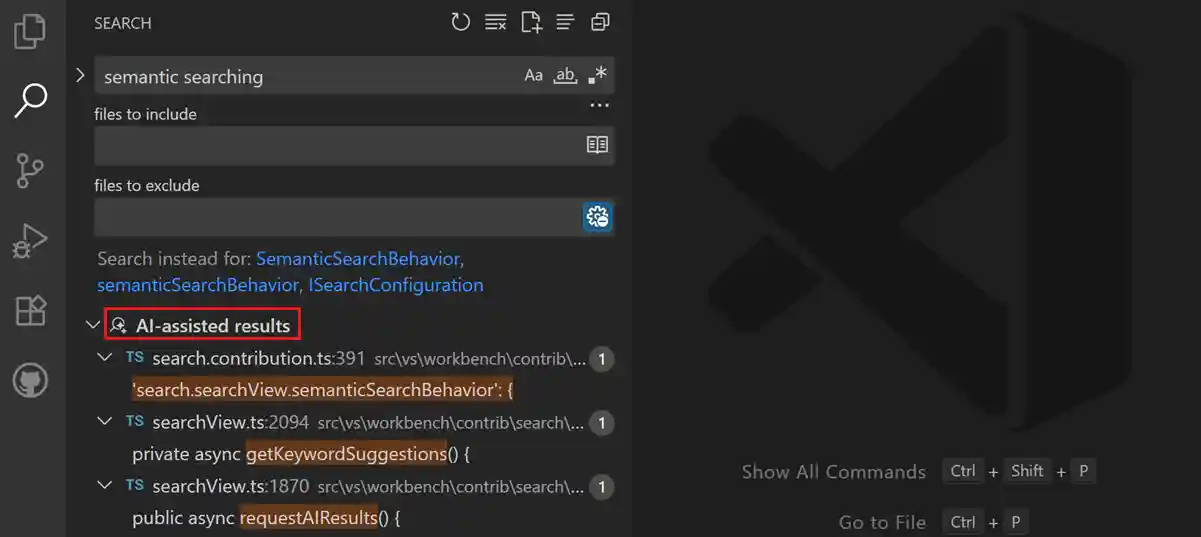1201x537 pixels.
Task: Open the search.contribution.ts:391 file result
Action: (x=260, y=358)
